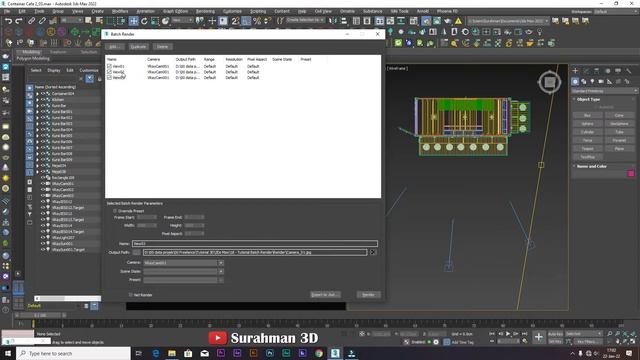The image size is (640, 360).
Task: Toggle visibility eye of VRayLight207
Action: (x=42, y=238)
